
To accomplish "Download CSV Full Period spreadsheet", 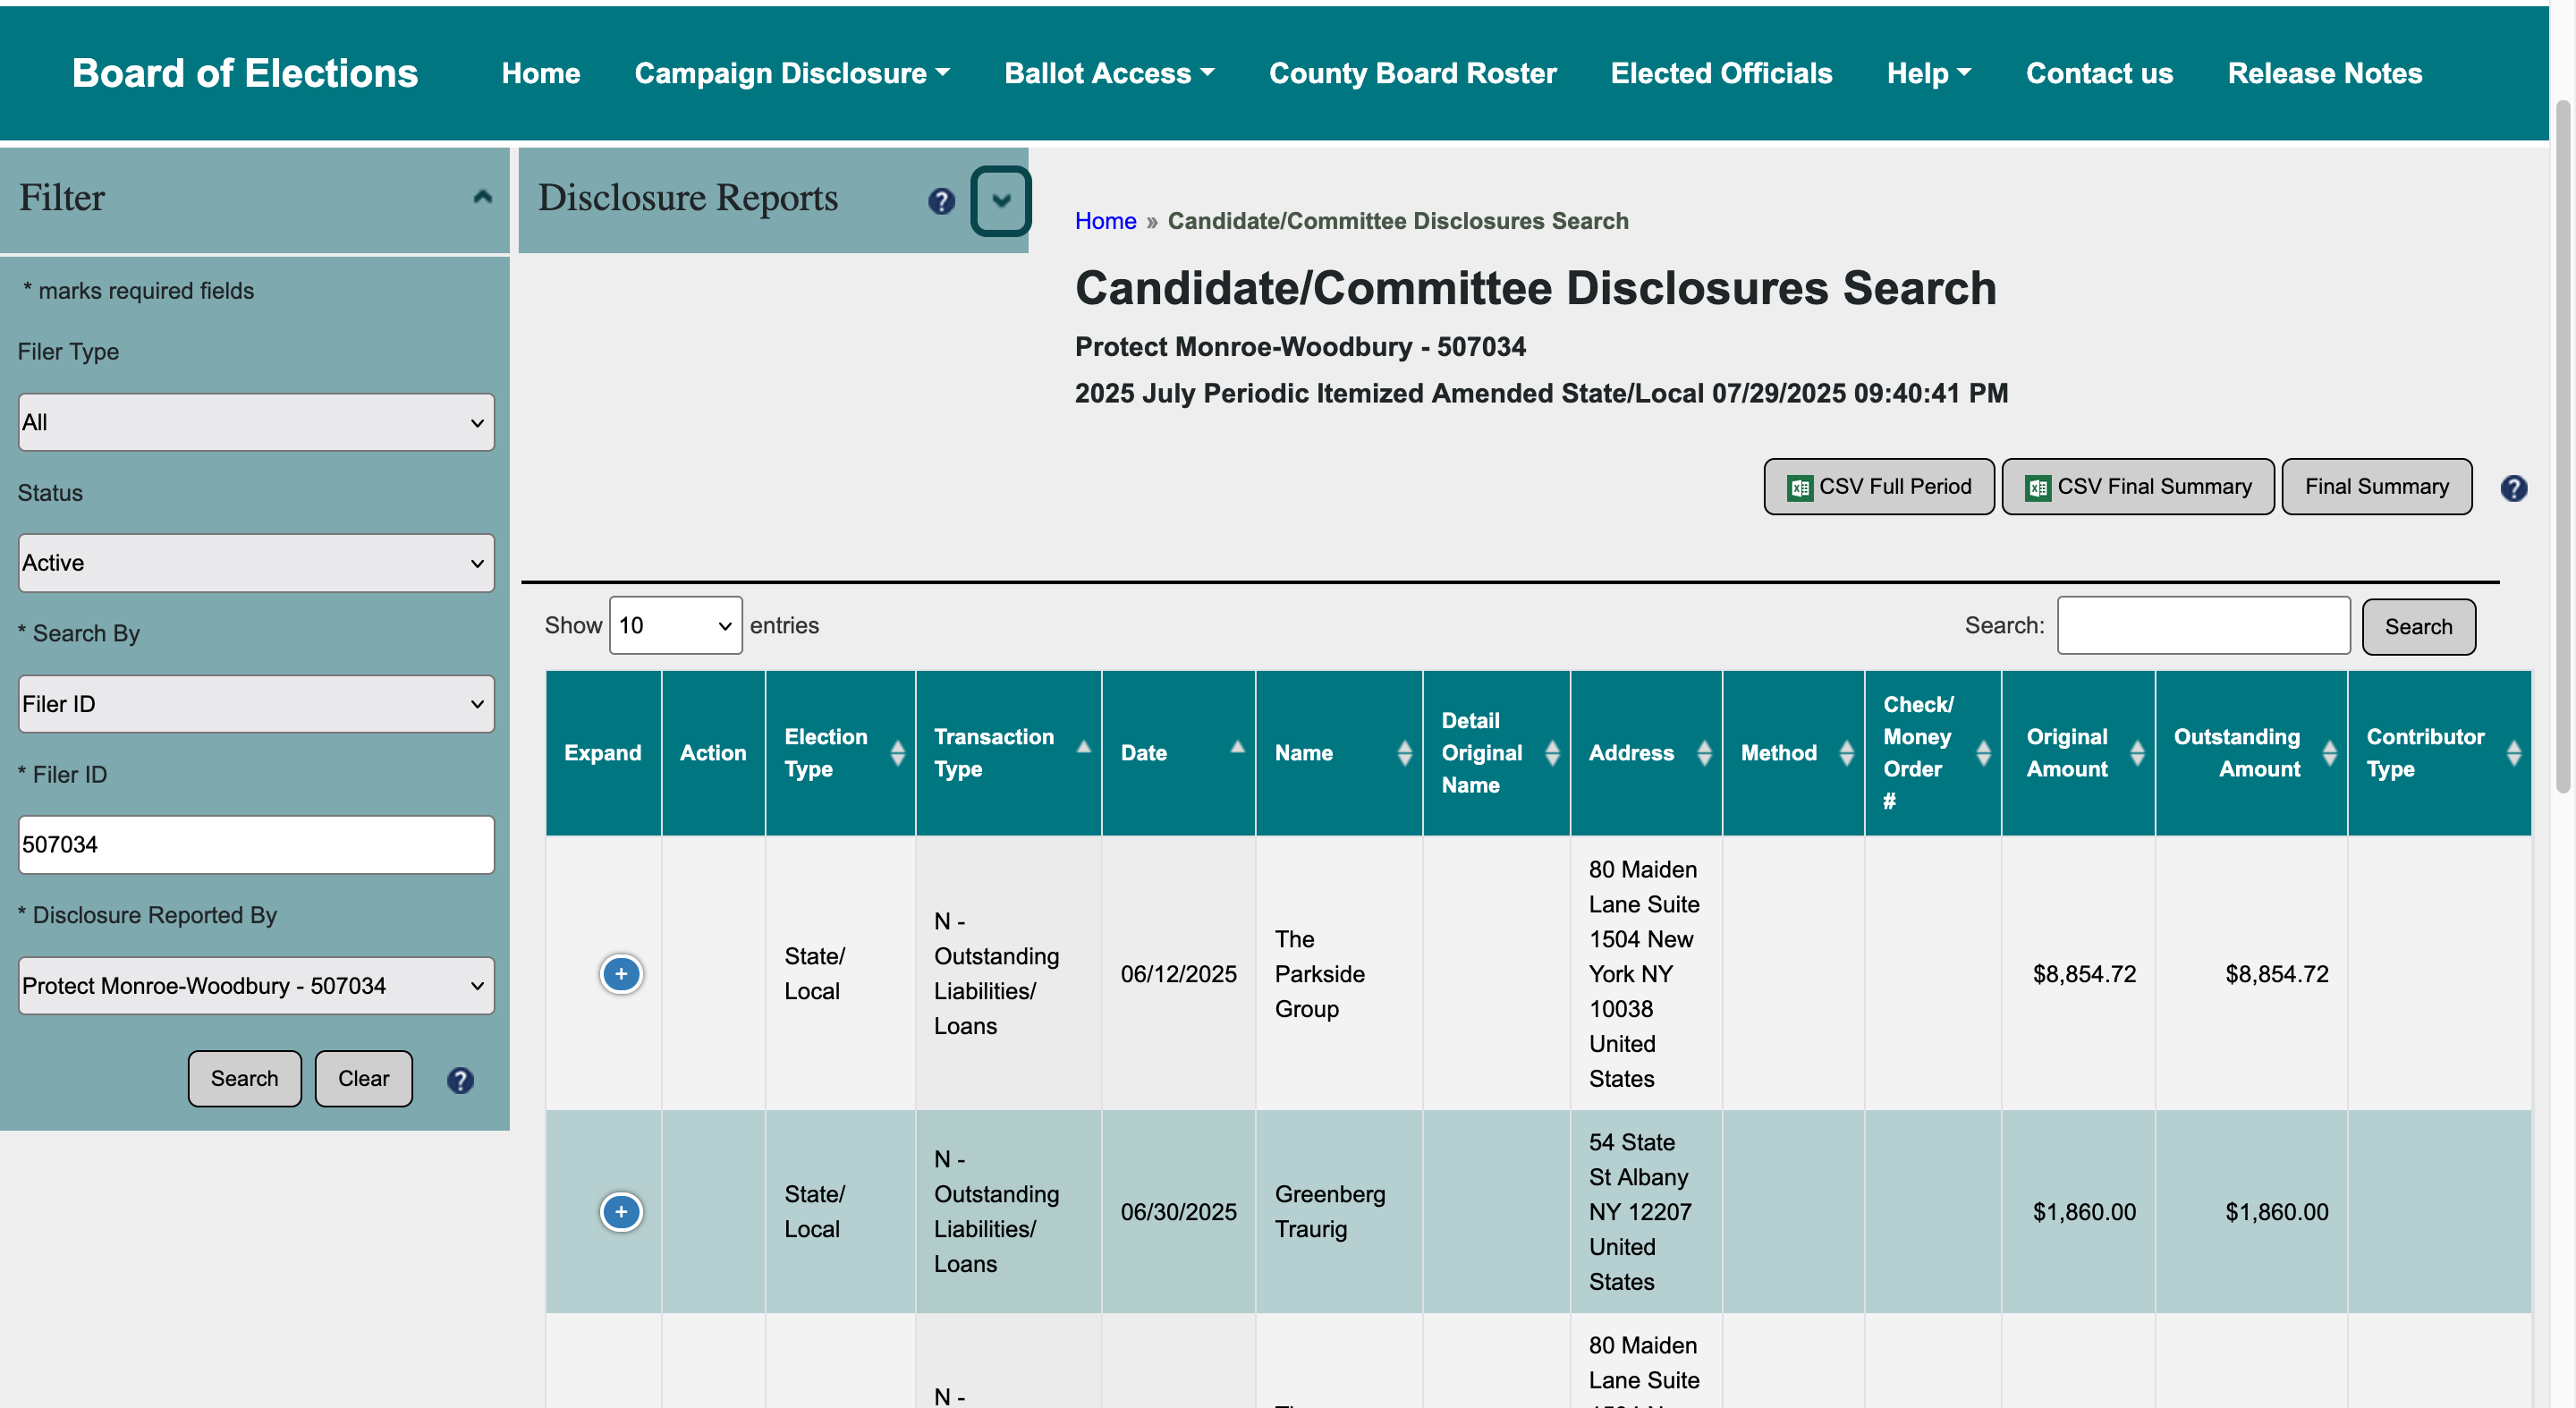I will [x=1878, y=487].
